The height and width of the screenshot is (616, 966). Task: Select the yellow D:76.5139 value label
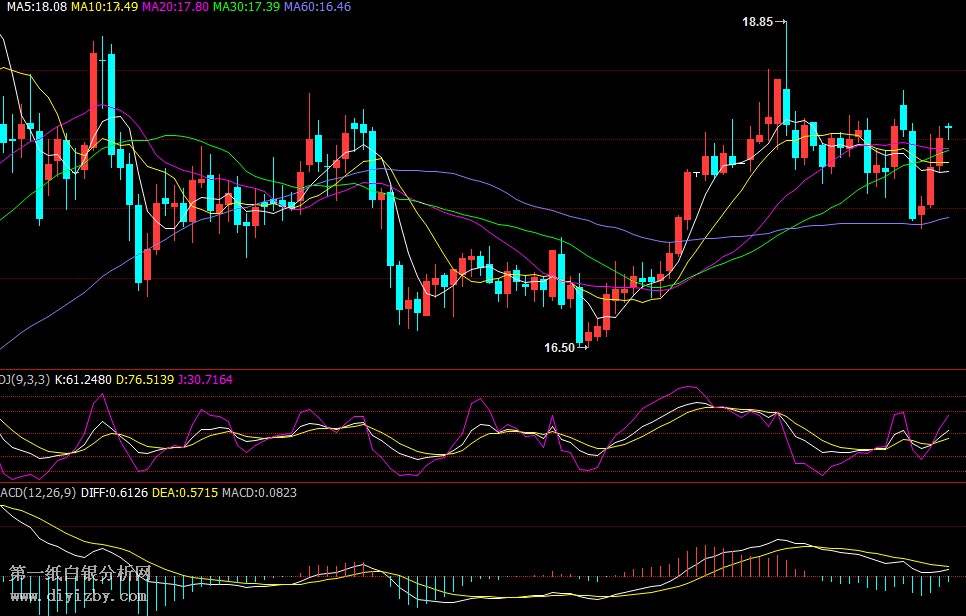145,380
